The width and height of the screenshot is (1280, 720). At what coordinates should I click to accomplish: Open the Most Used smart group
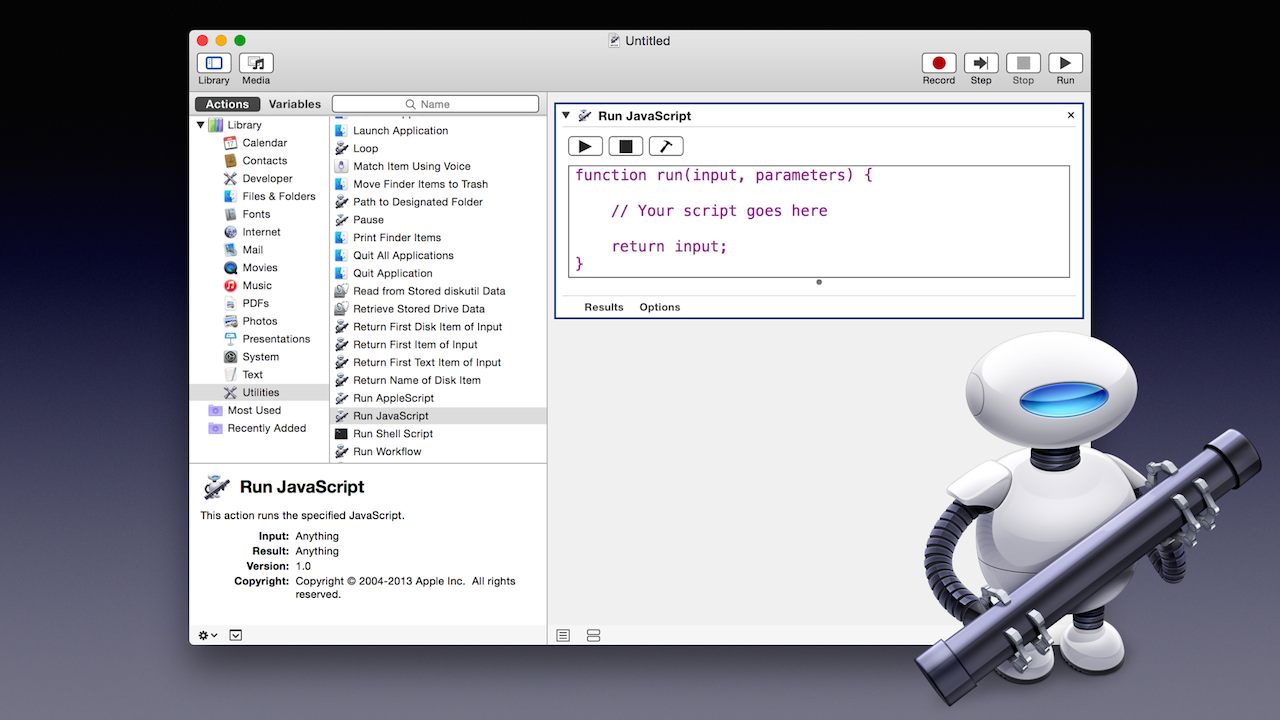point(254,411)
